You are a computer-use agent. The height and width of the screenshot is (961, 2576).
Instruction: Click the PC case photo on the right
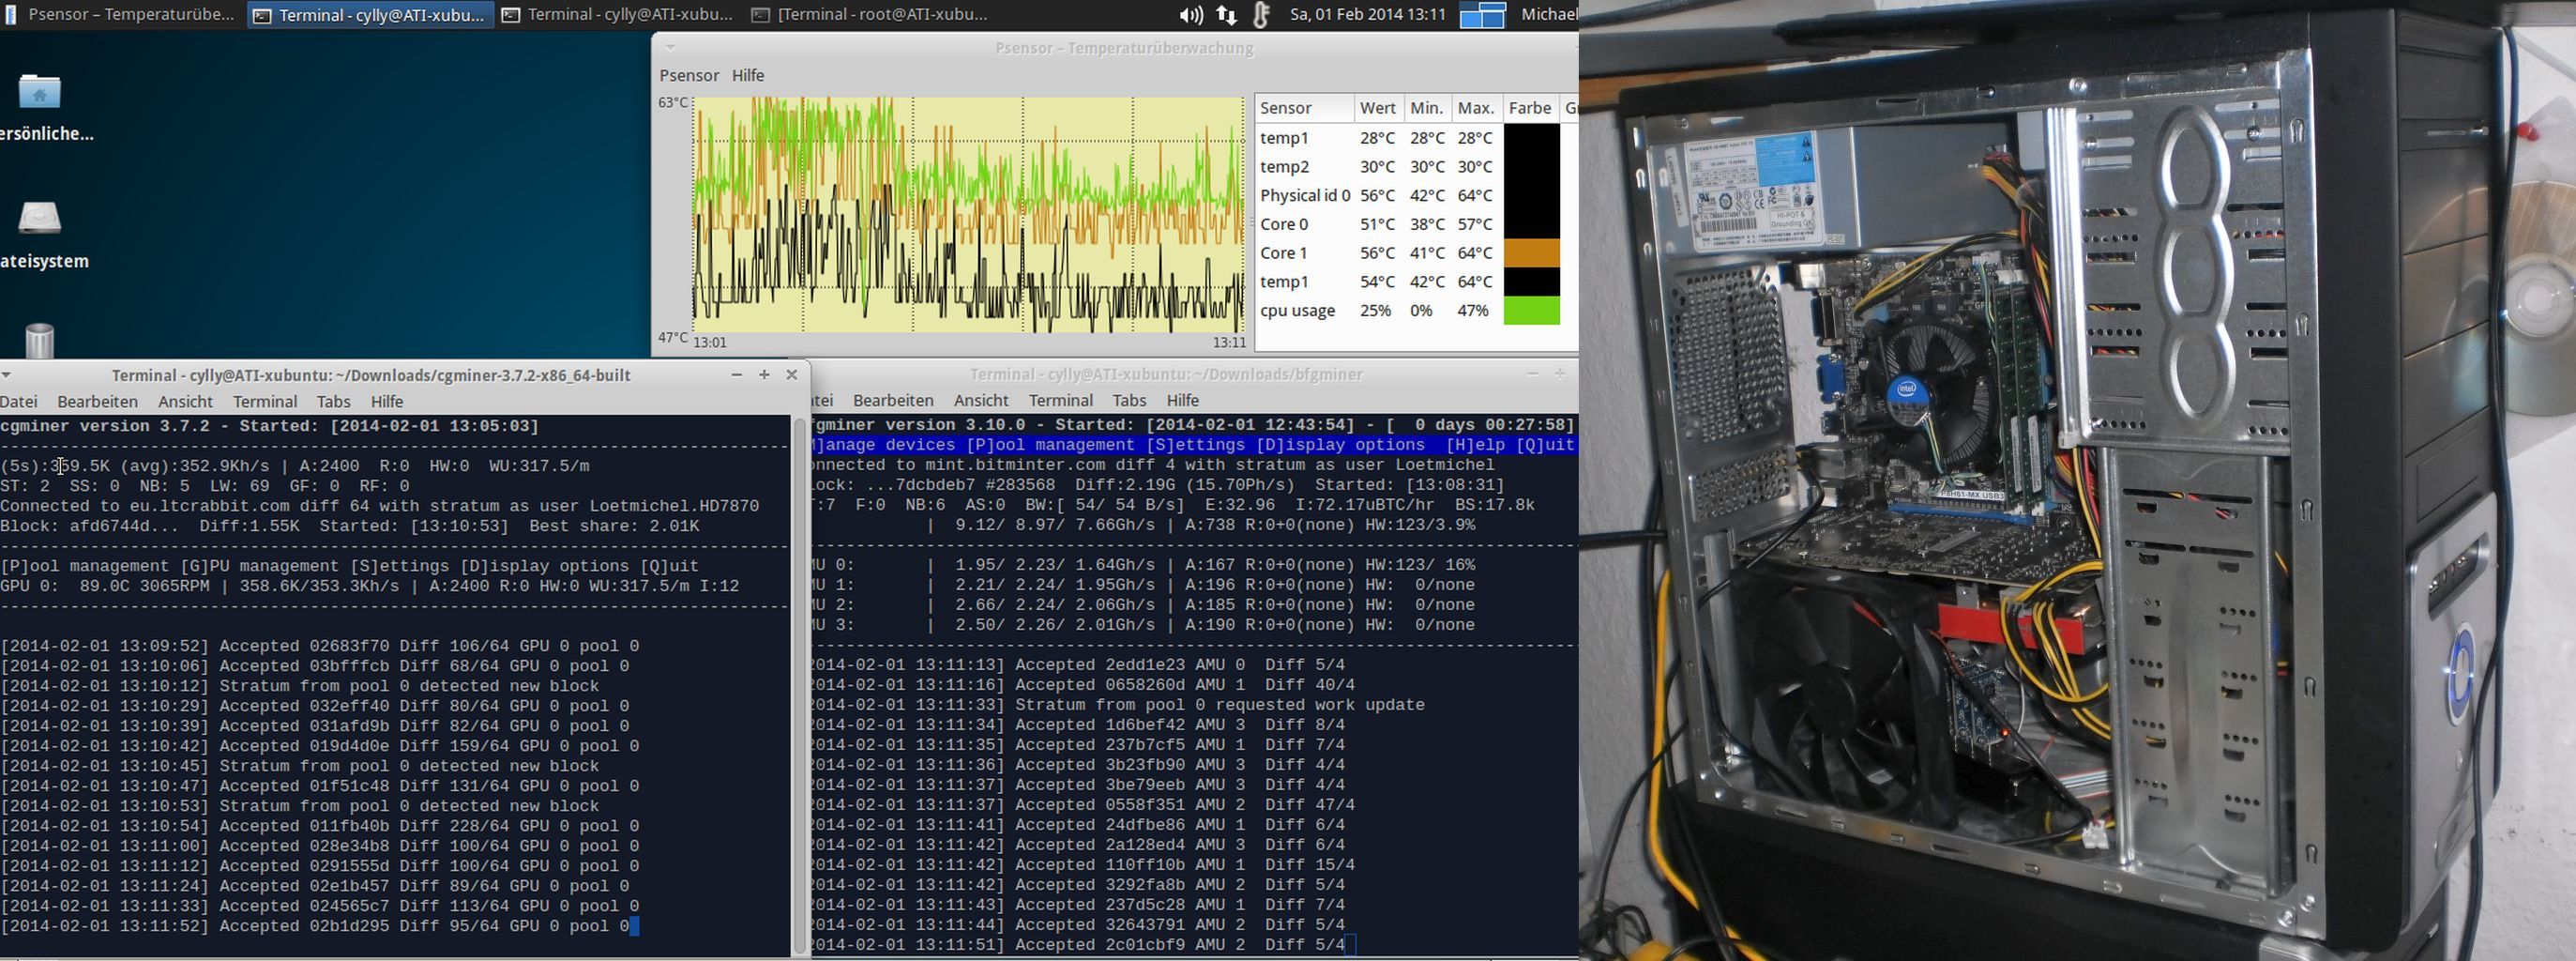(2077, 480)
